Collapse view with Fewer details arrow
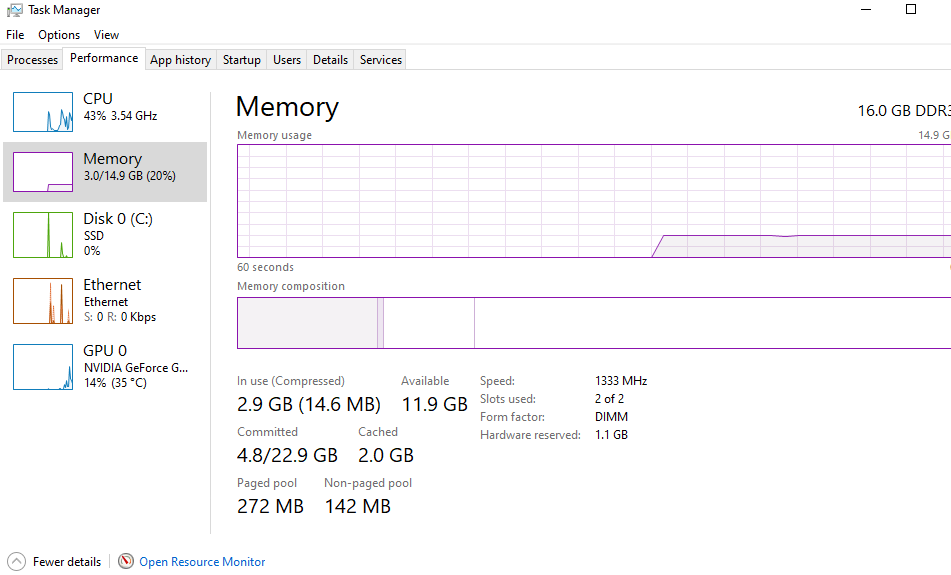This screenshot has height=575, width=951. pos(17,562)
